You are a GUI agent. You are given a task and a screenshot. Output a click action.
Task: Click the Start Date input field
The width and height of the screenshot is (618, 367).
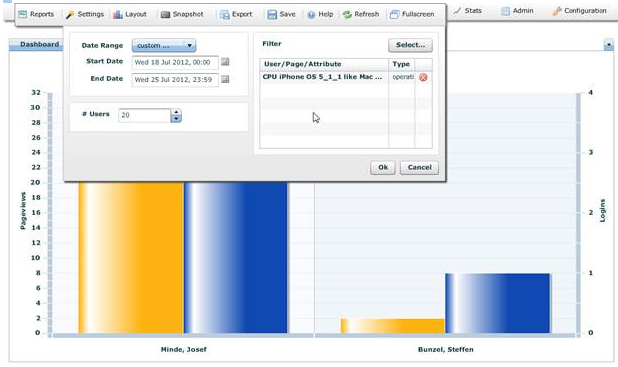(175, 62)
